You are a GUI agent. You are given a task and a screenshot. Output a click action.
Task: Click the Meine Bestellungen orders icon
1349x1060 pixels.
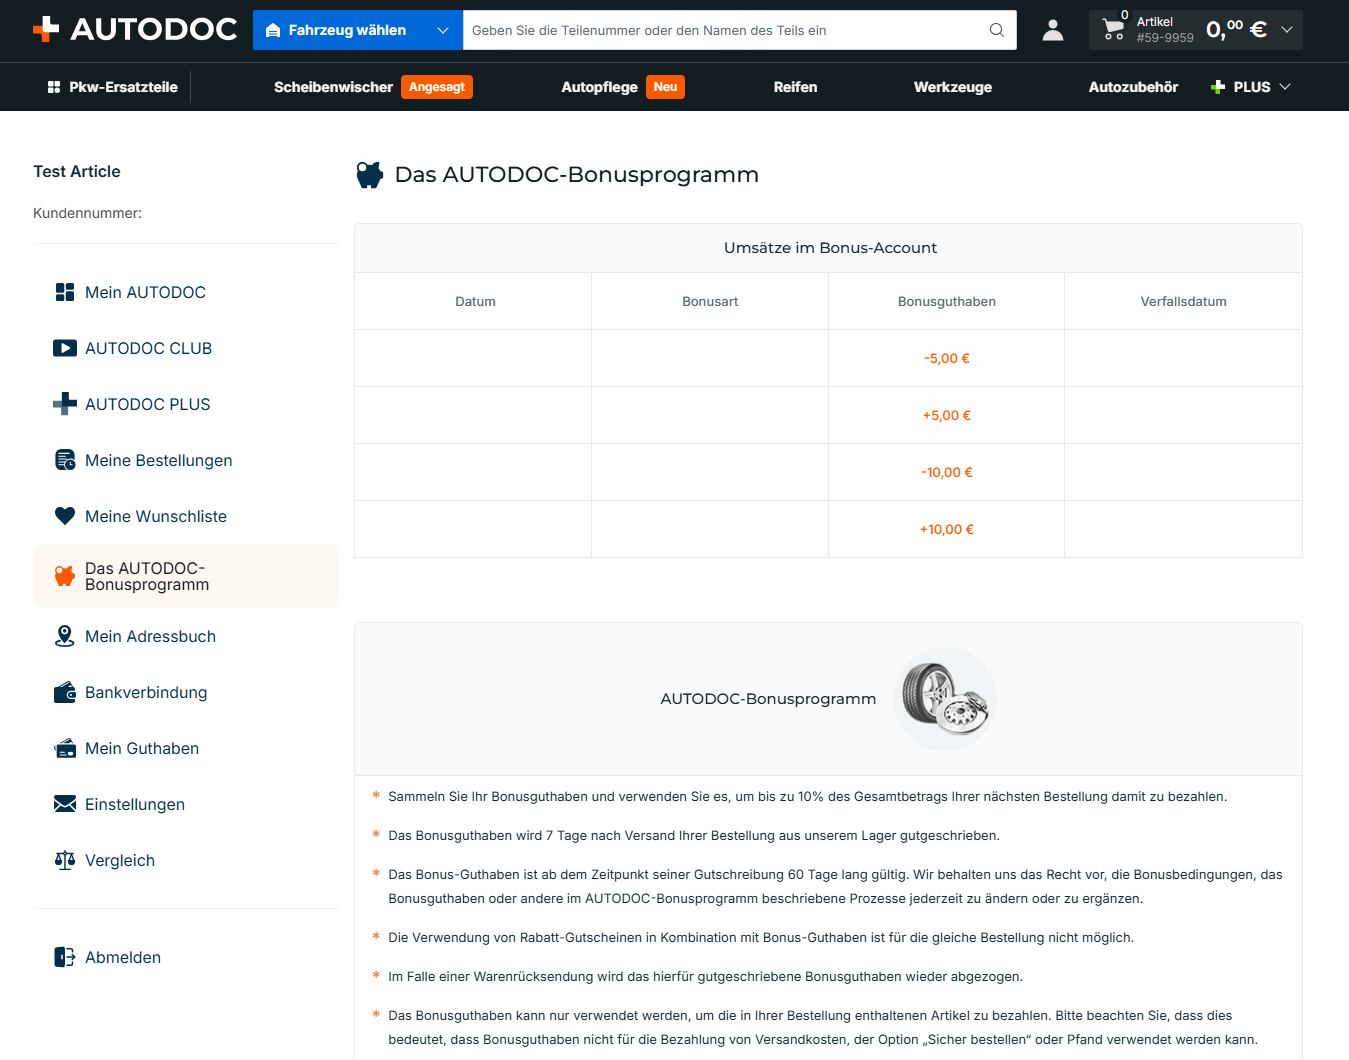point(65,460)
